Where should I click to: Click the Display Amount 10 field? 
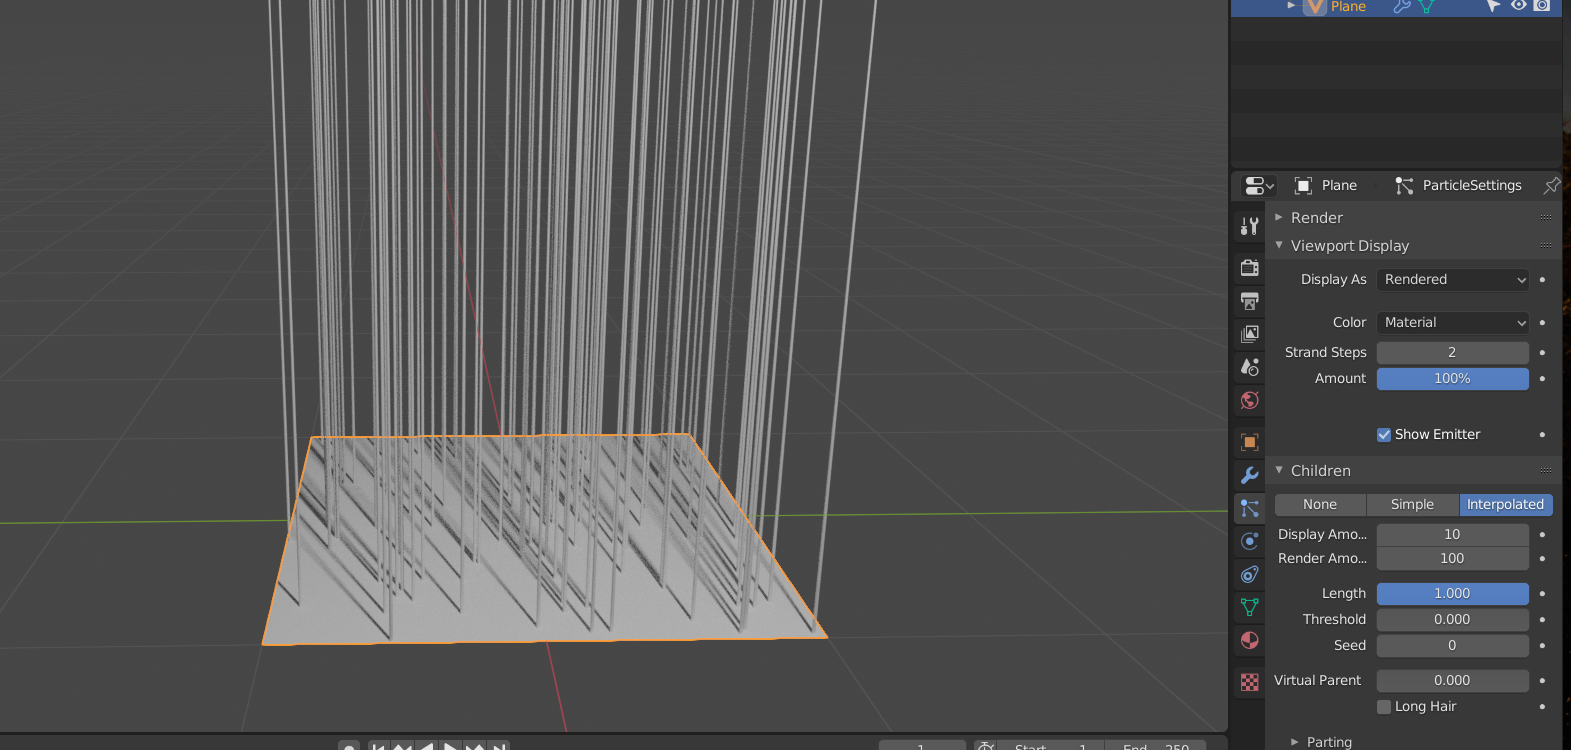(1453, 535)
